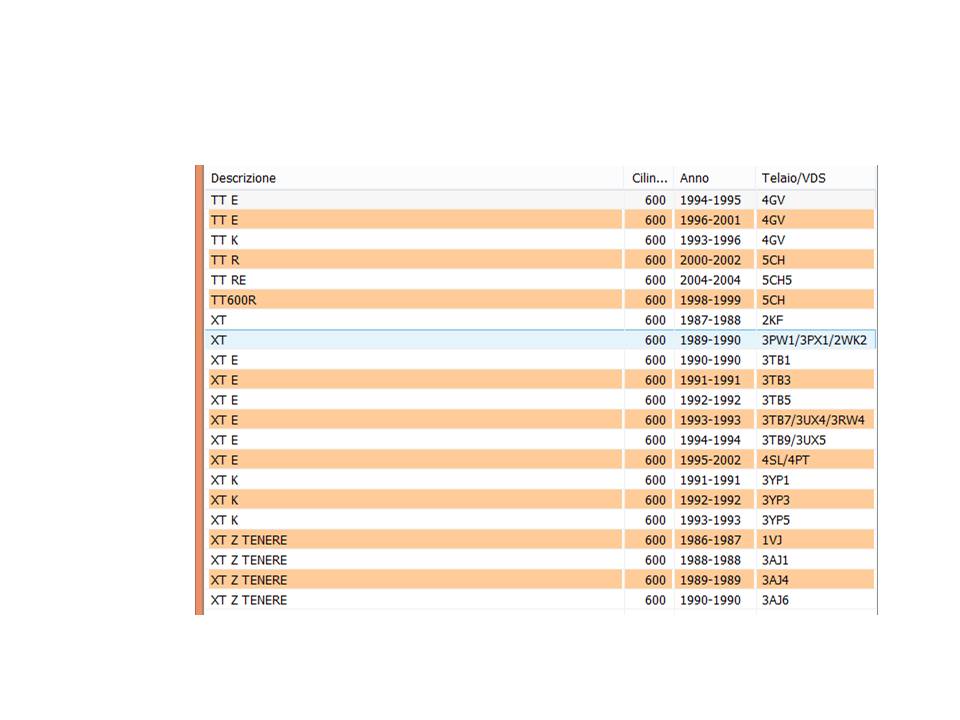Click frame code 3YP3
Image resolution: width=960 pixels, height=720 pixels.
(x=776, y=500)
